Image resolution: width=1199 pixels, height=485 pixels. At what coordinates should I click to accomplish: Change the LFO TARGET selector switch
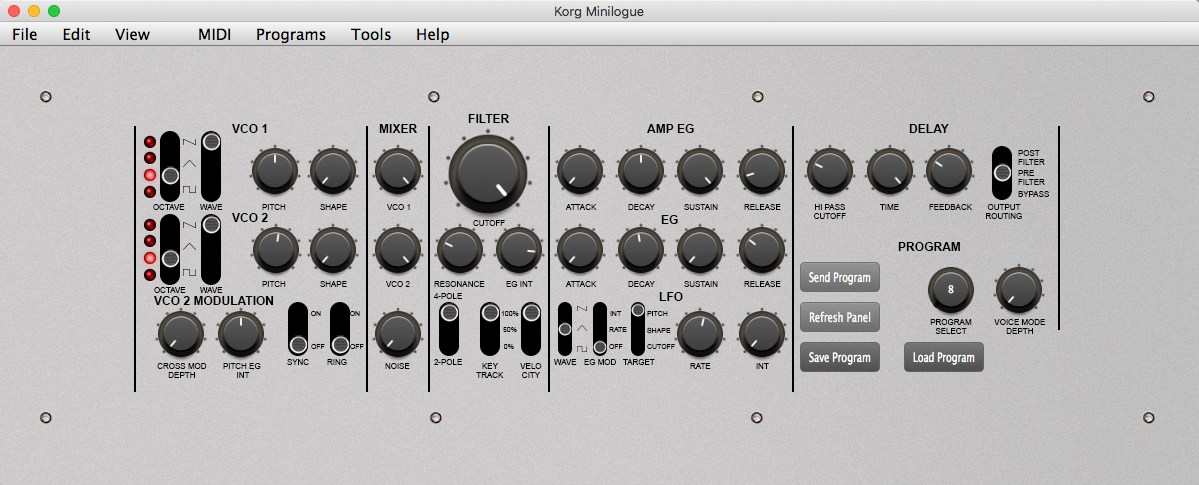[x=637, y=328]
